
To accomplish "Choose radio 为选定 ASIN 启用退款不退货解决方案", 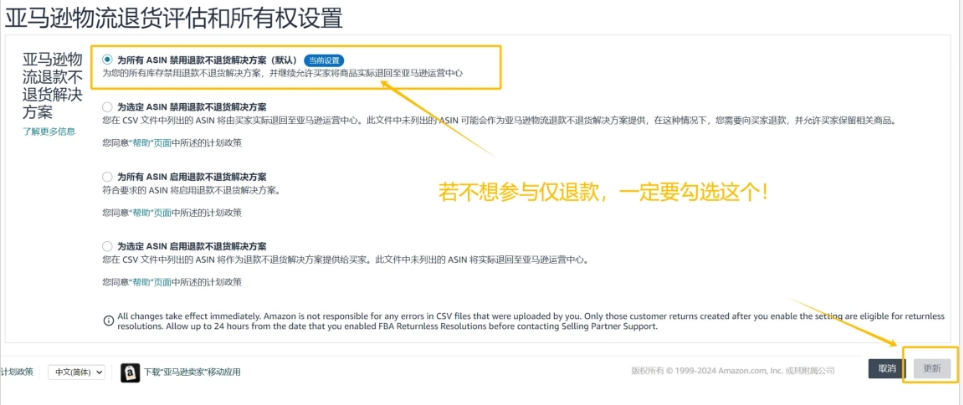I will [107, 246].
